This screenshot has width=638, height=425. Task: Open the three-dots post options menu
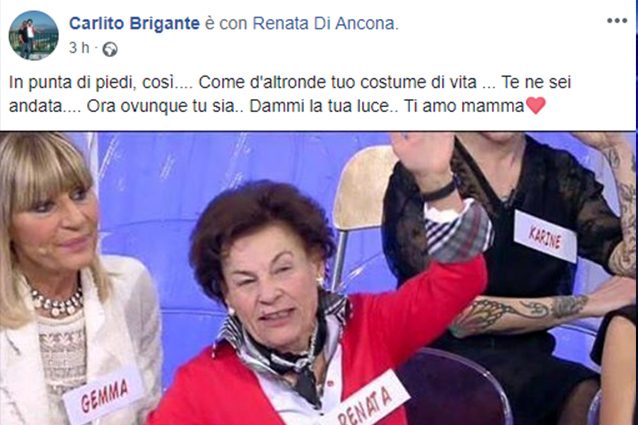pyautogui.click(x=617, y=21)
